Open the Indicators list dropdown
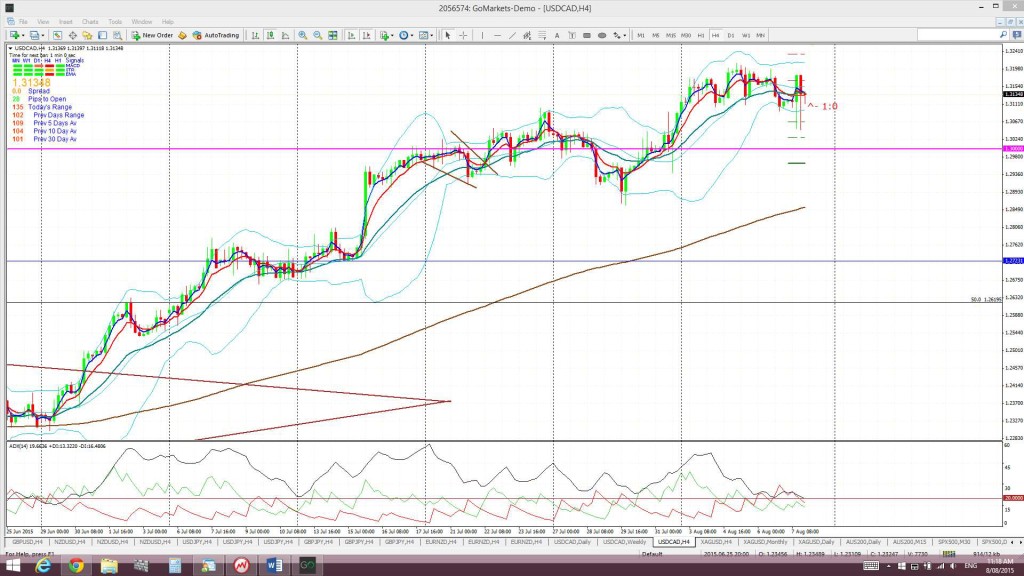Viewport: 1024px width, 576px height. point(387,35)
